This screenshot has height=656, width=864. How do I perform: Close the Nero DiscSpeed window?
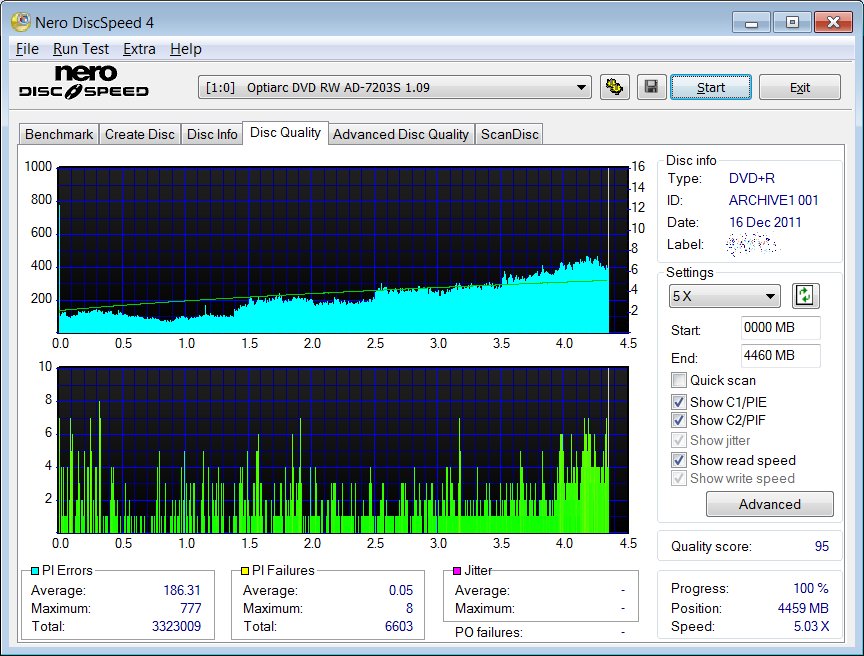pos(833,22)
